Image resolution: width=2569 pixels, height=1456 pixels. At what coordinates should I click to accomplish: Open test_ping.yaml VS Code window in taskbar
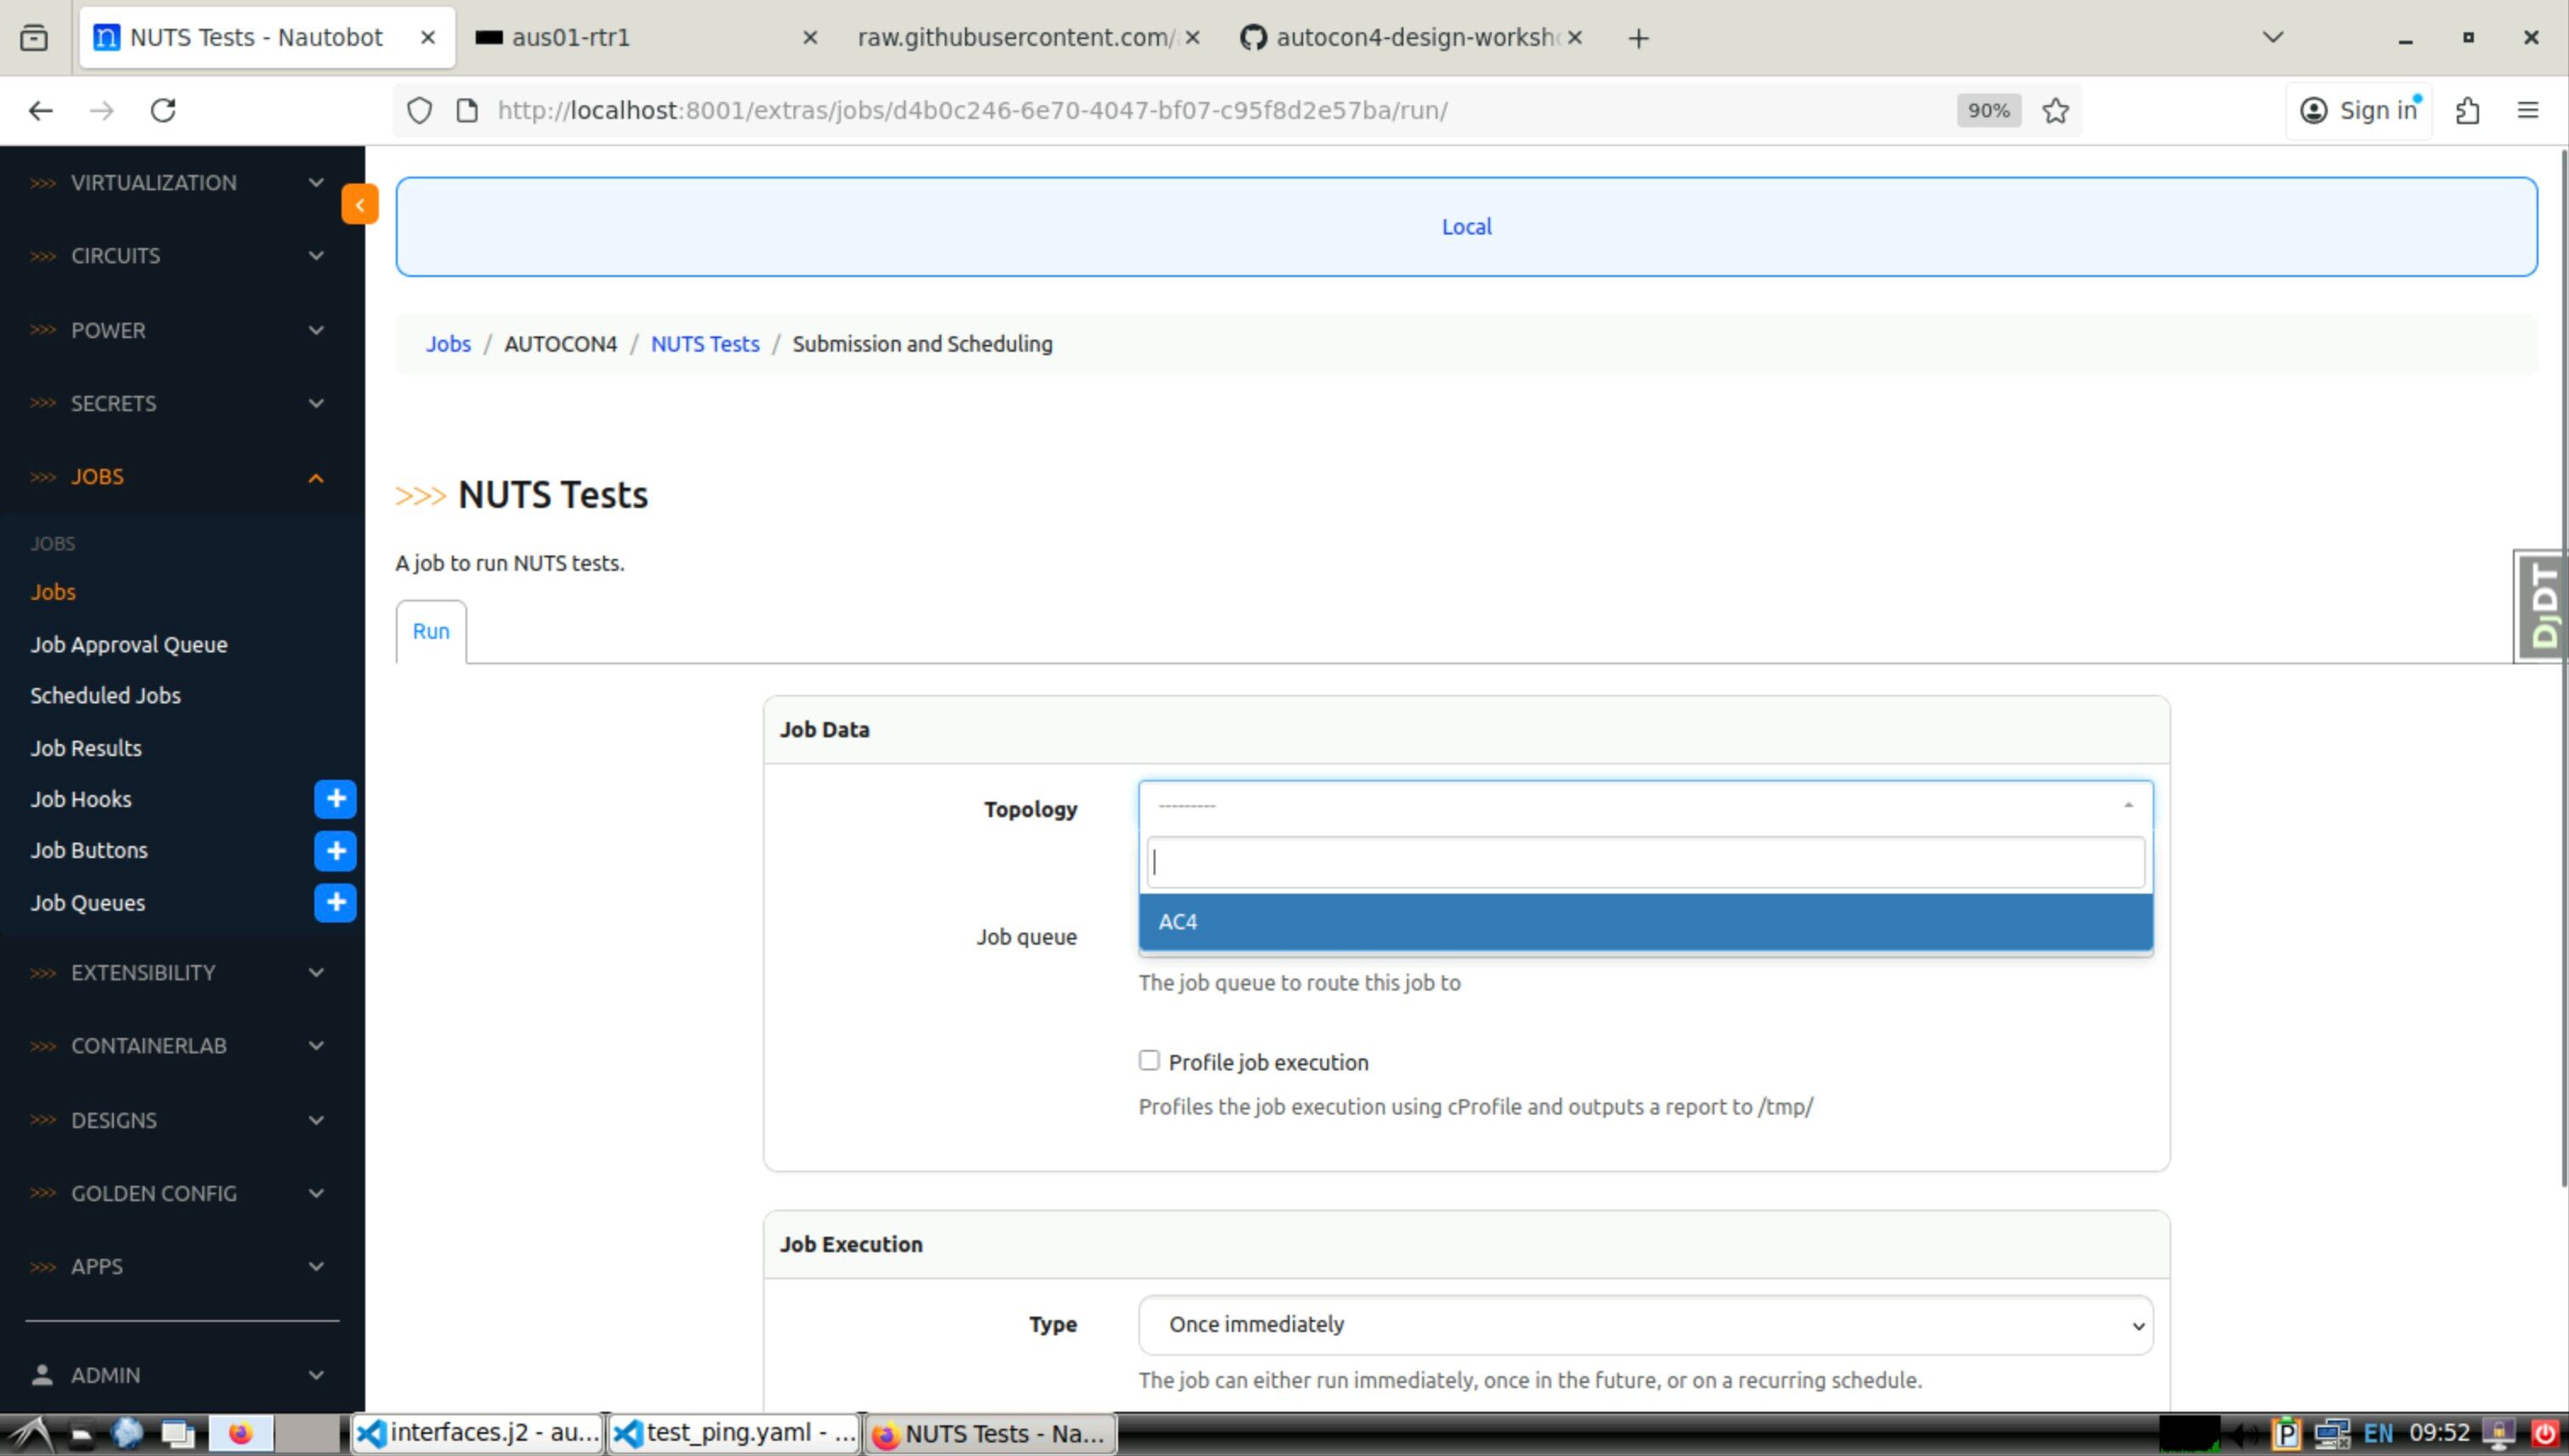(734, 1433)
